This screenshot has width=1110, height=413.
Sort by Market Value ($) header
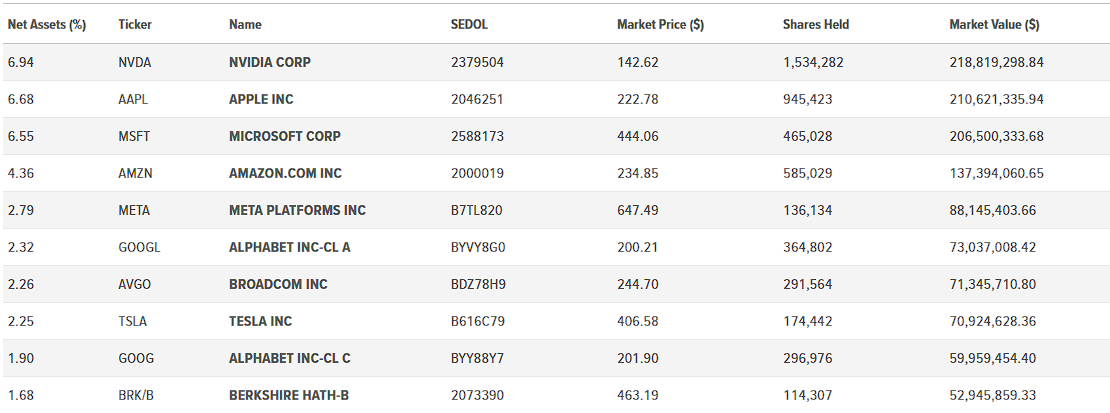coord(994,25)
